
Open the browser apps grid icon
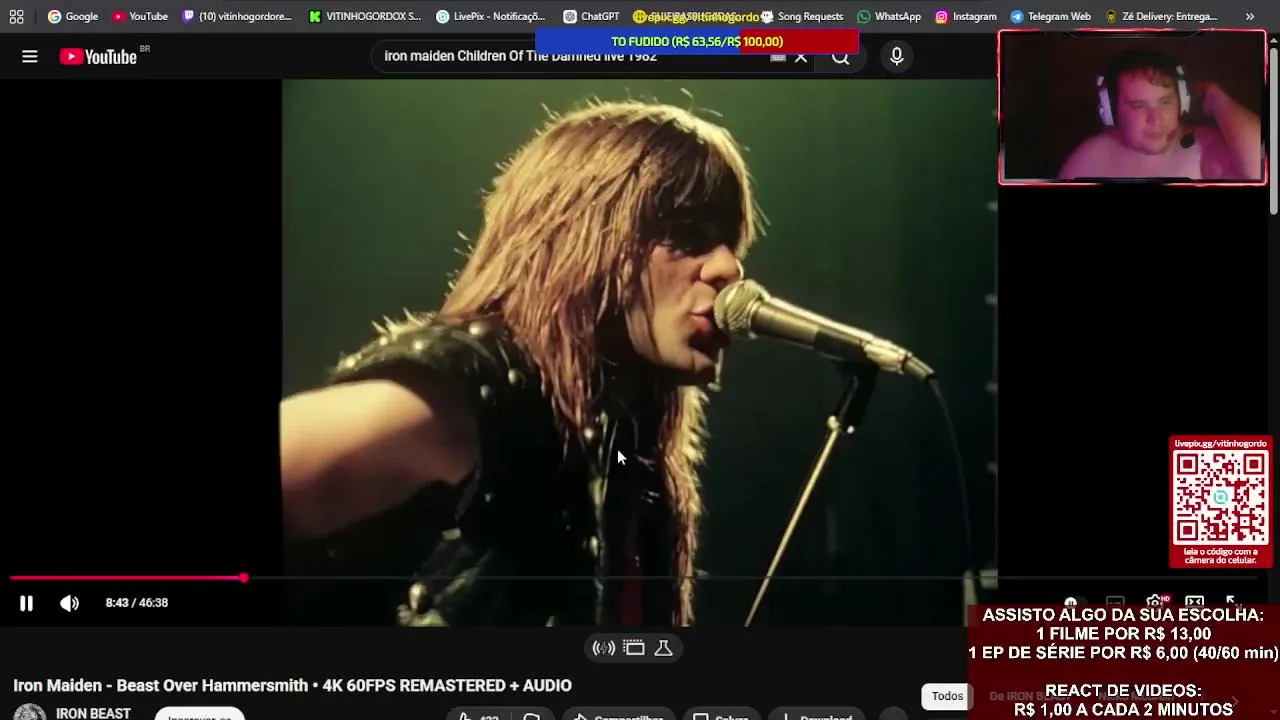(x=16, y=16)
